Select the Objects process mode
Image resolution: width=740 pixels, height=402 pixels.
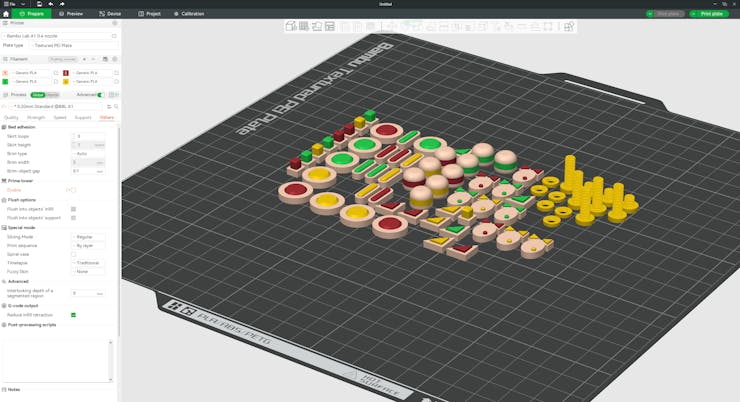(x=52, y=95)
